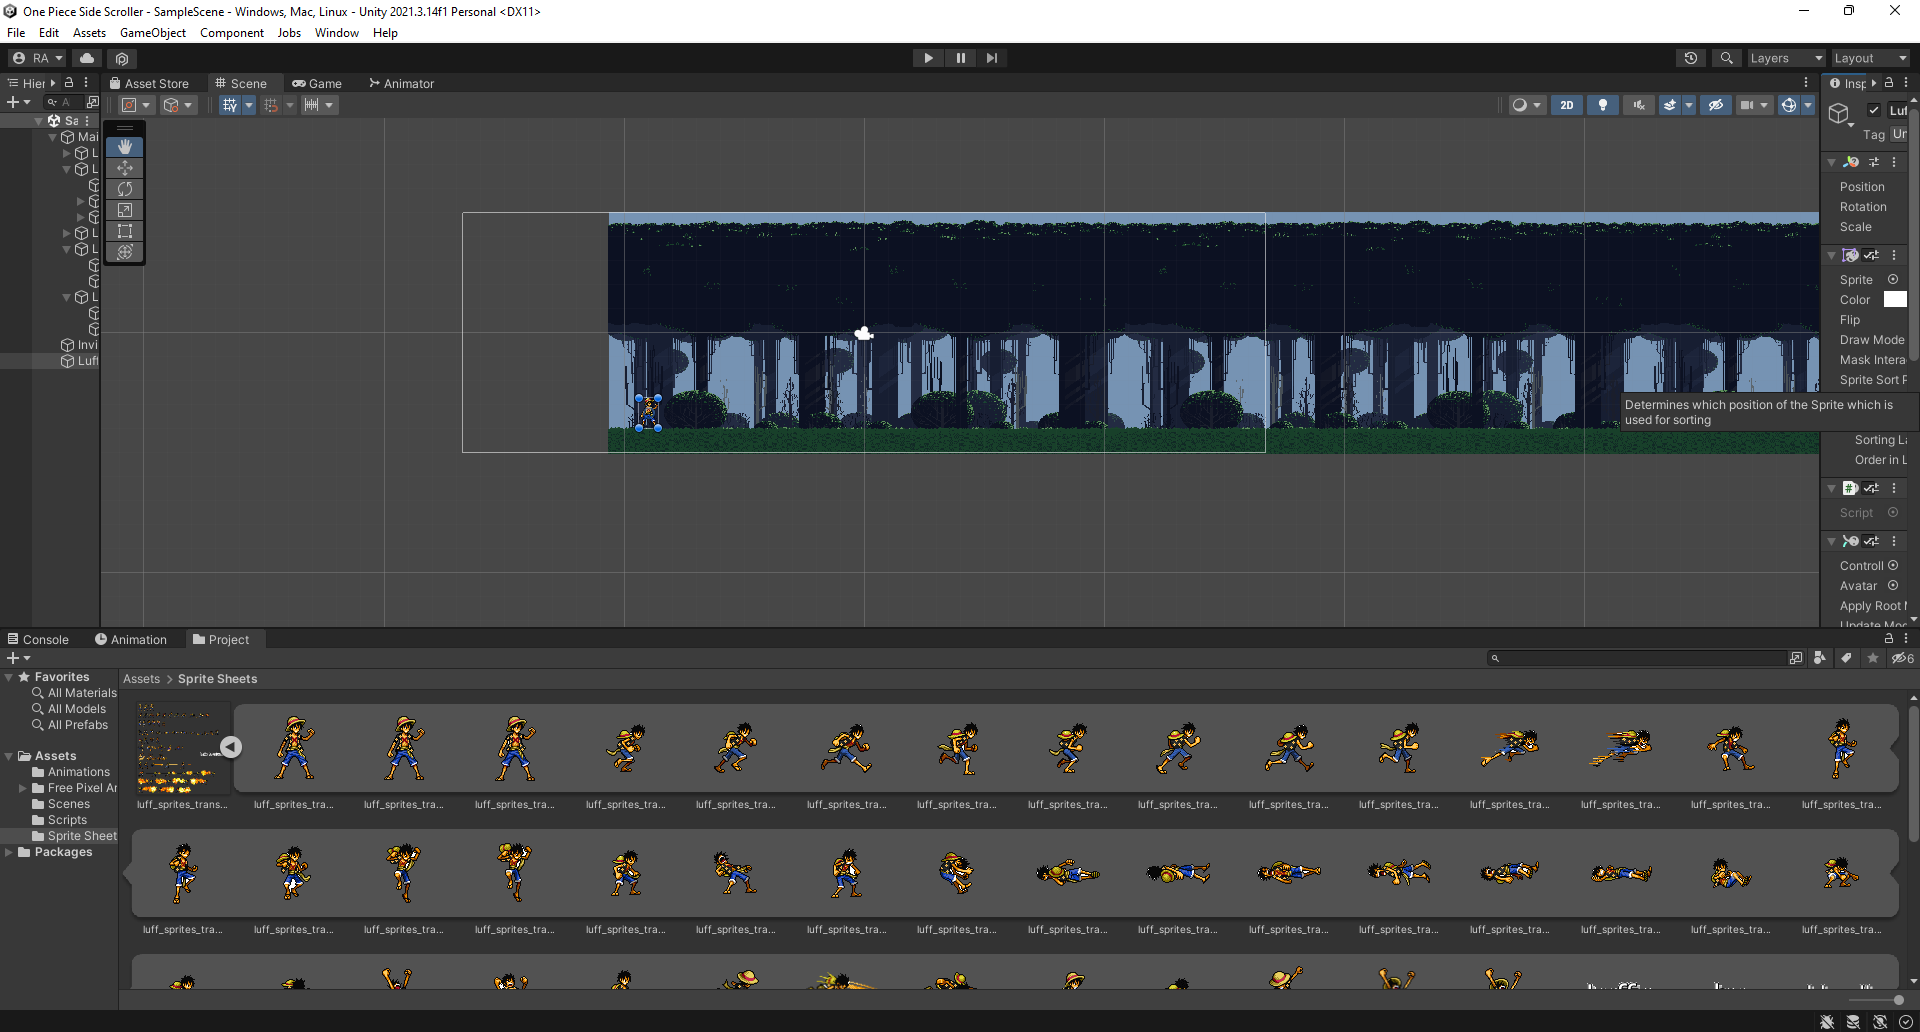Select the Hand view tool

pyautogui.click(x=125, y=147)
